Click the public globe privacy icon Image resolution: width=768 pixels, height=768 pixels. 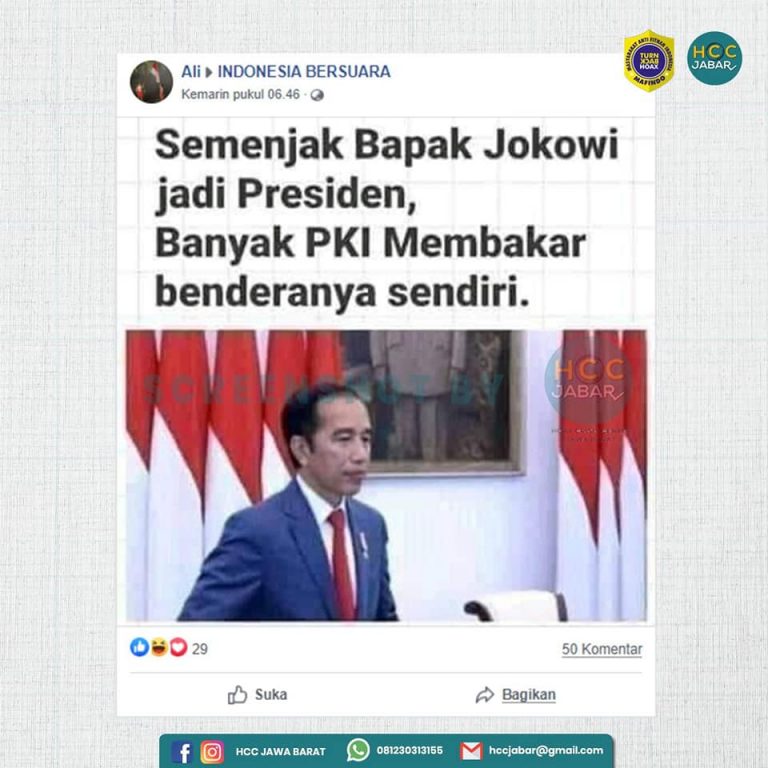(x=317, y=95)
